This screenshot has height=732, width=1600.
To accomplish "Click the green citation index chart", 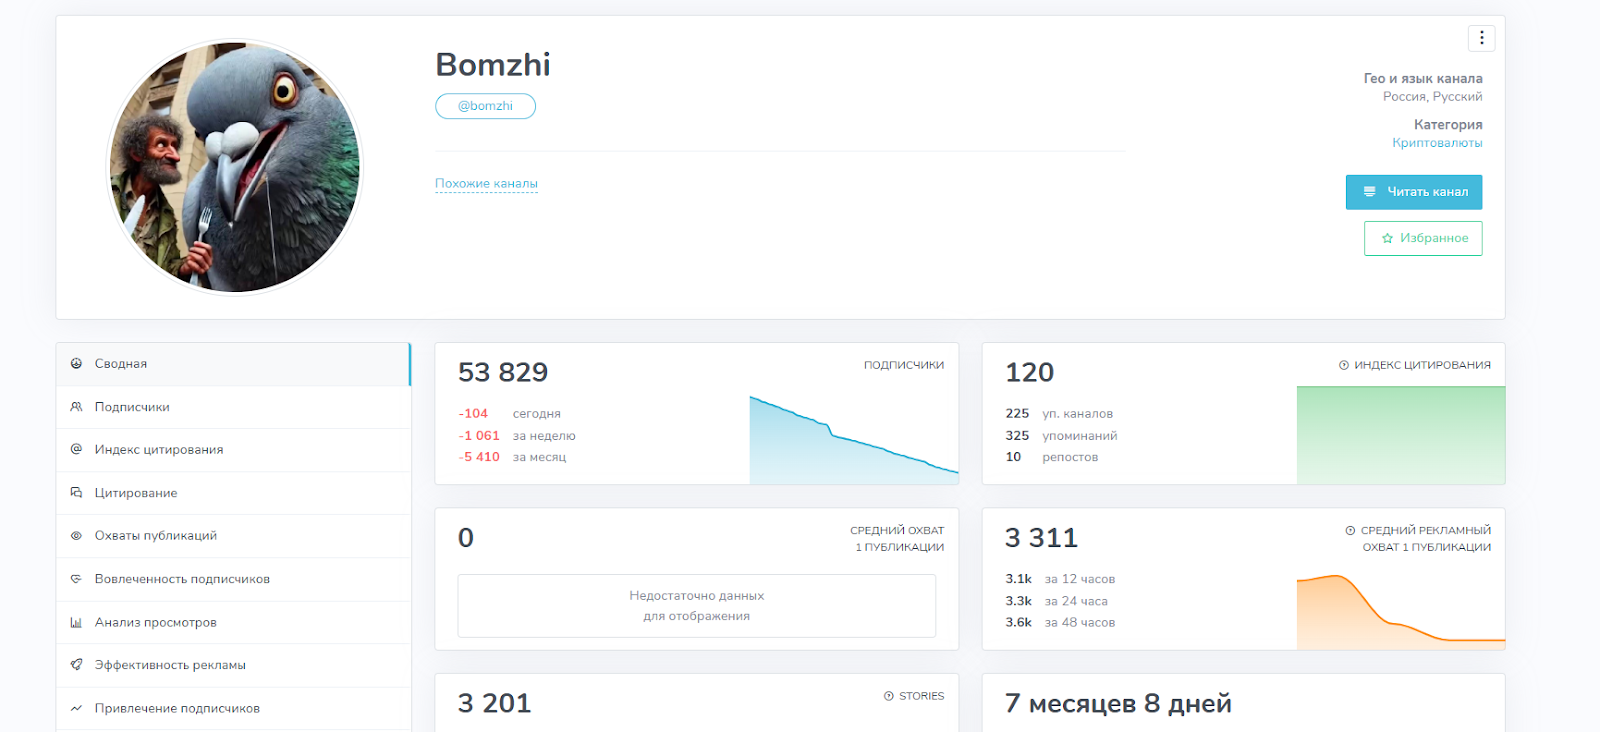I will [x=1400, y=435].
